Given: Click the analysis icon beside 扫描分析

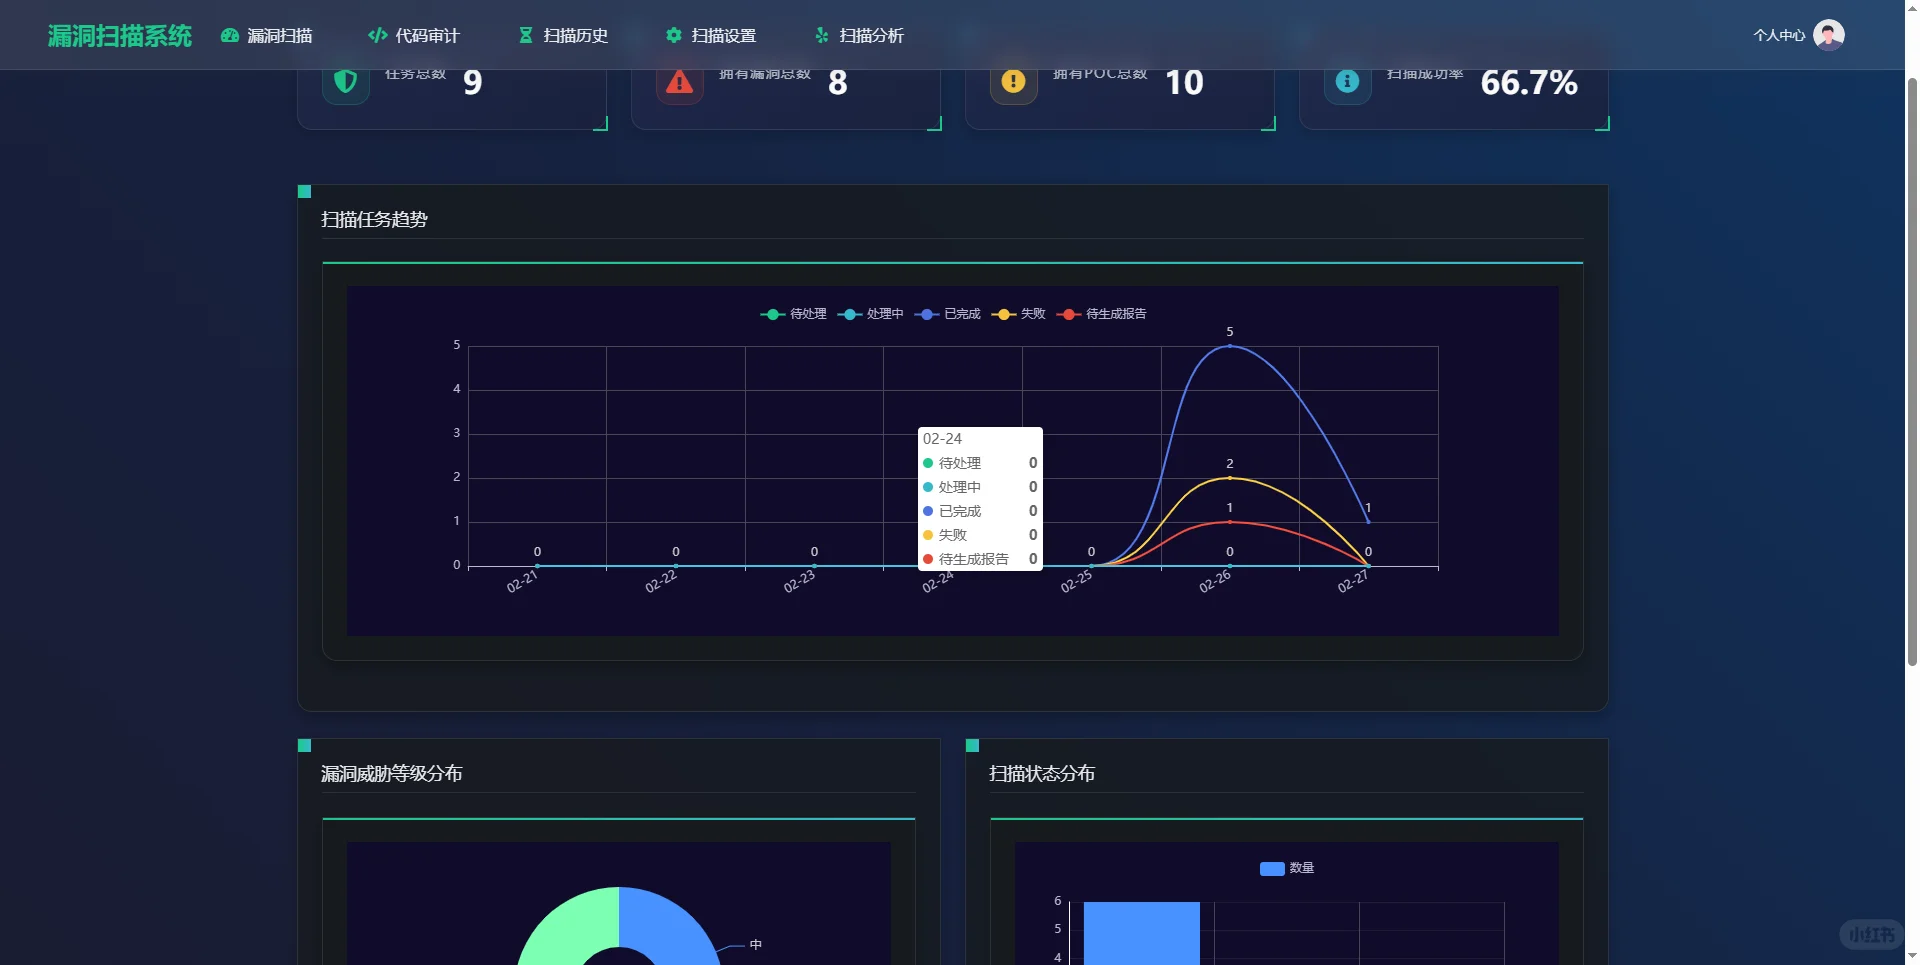Looking at the screenshot, I should pyautogui.click(x=822, y=35).
